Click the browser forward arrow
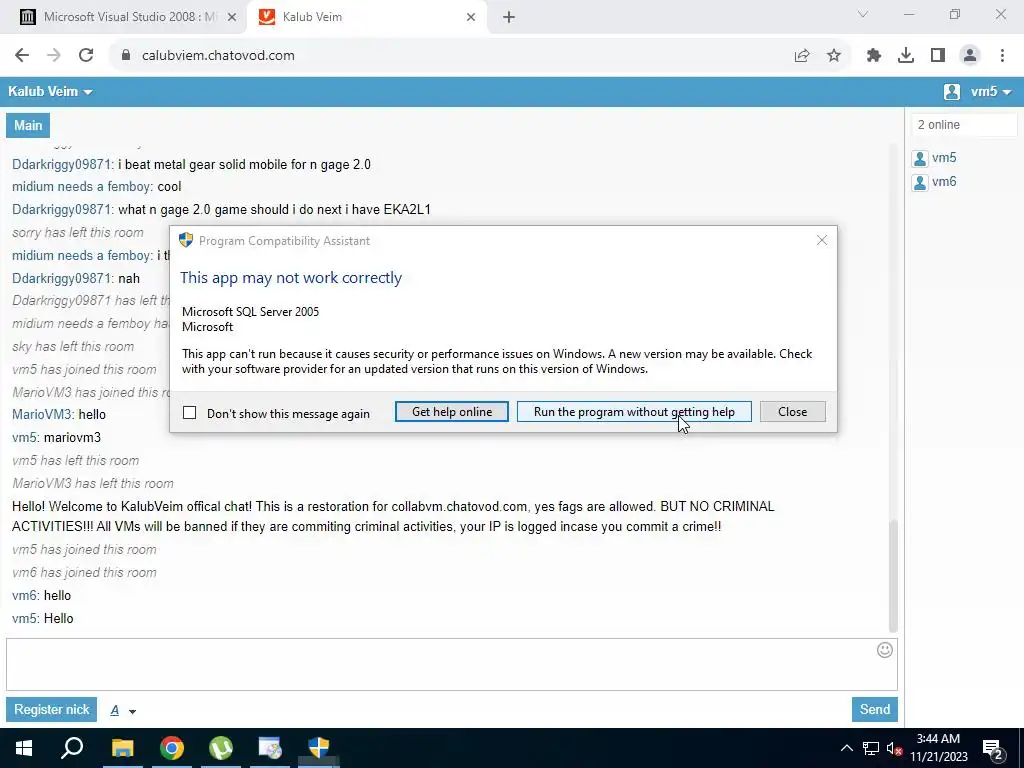Viewport: 1024px width, 768px height. tap(54, 56)
